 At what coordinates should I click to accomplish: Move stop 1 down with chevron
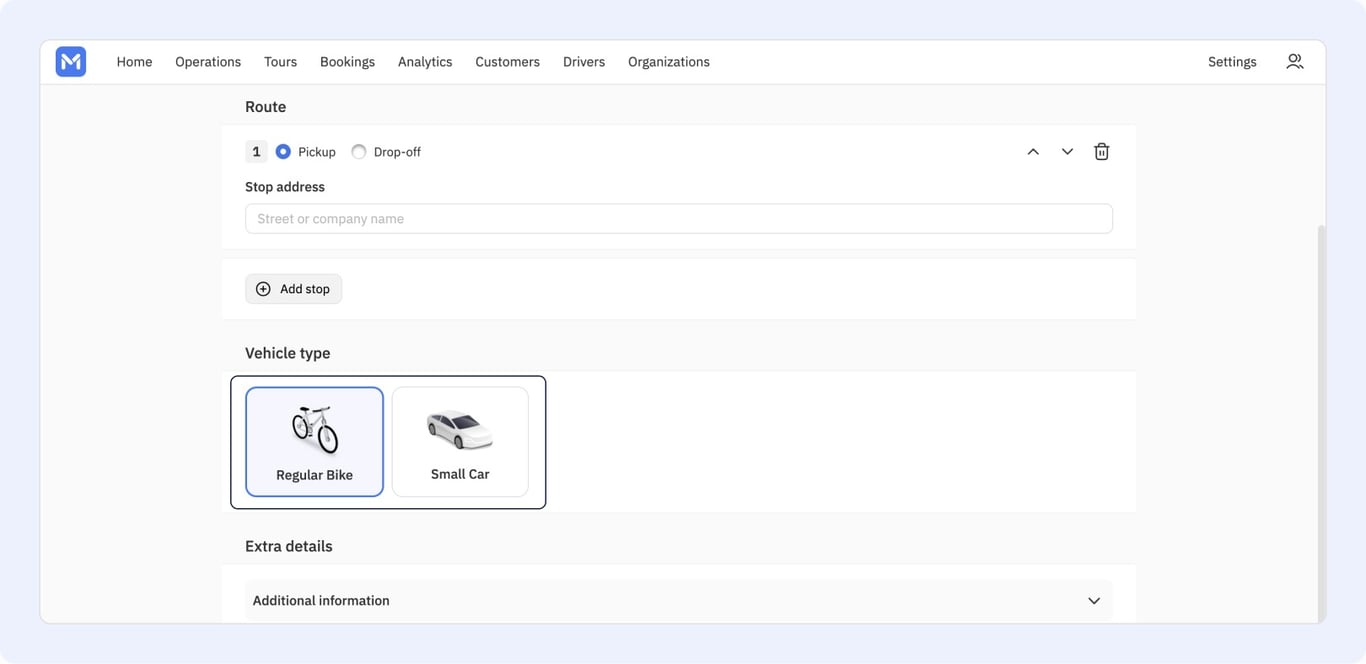(x=1067, y=152)
